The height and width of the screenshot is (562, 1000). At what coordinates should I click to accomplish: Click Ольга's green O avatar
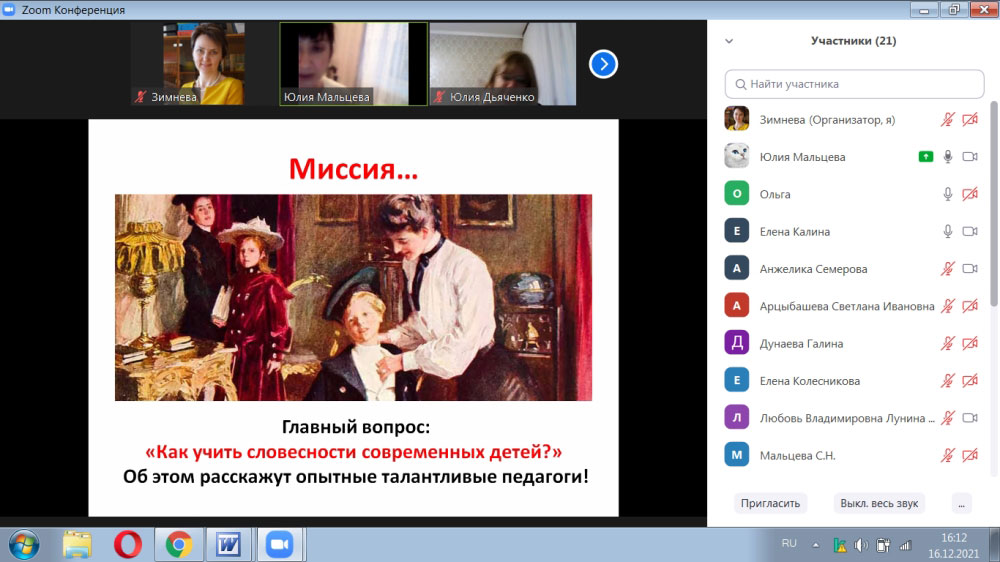point(737,193)
